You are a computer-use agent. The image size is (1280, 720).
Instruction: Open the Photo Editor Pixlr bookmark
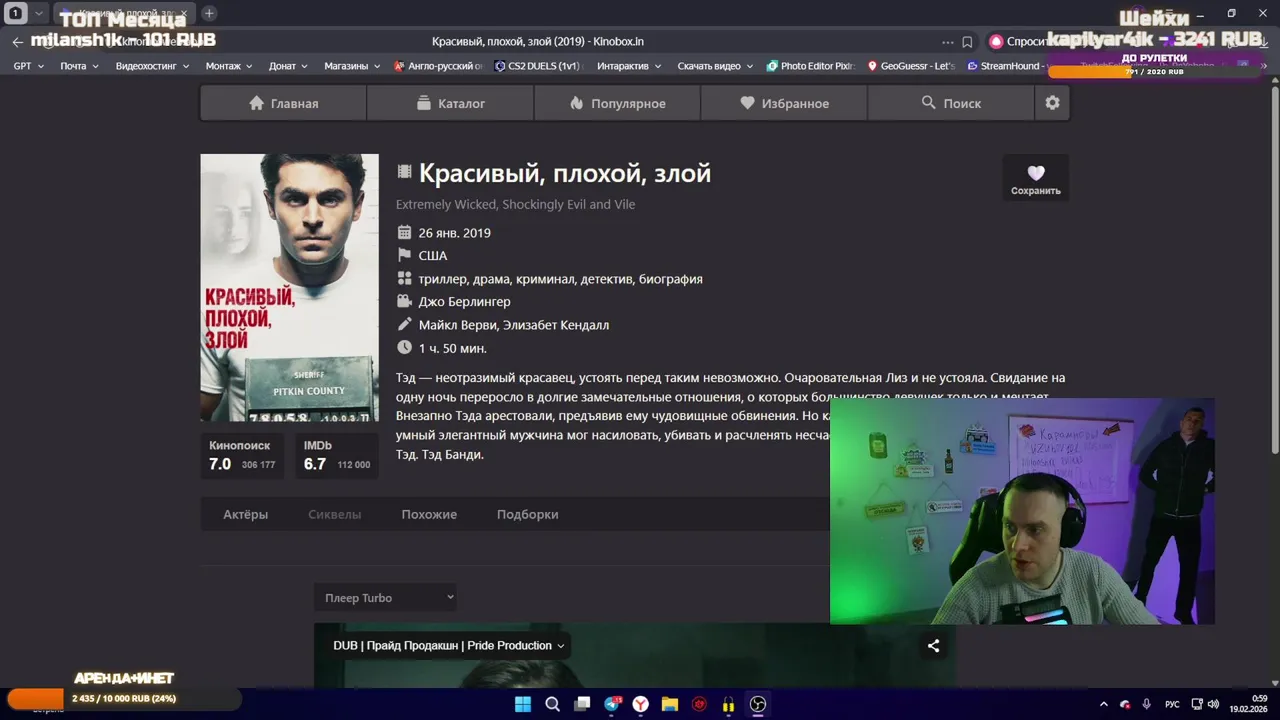click(x=811, y=66)
